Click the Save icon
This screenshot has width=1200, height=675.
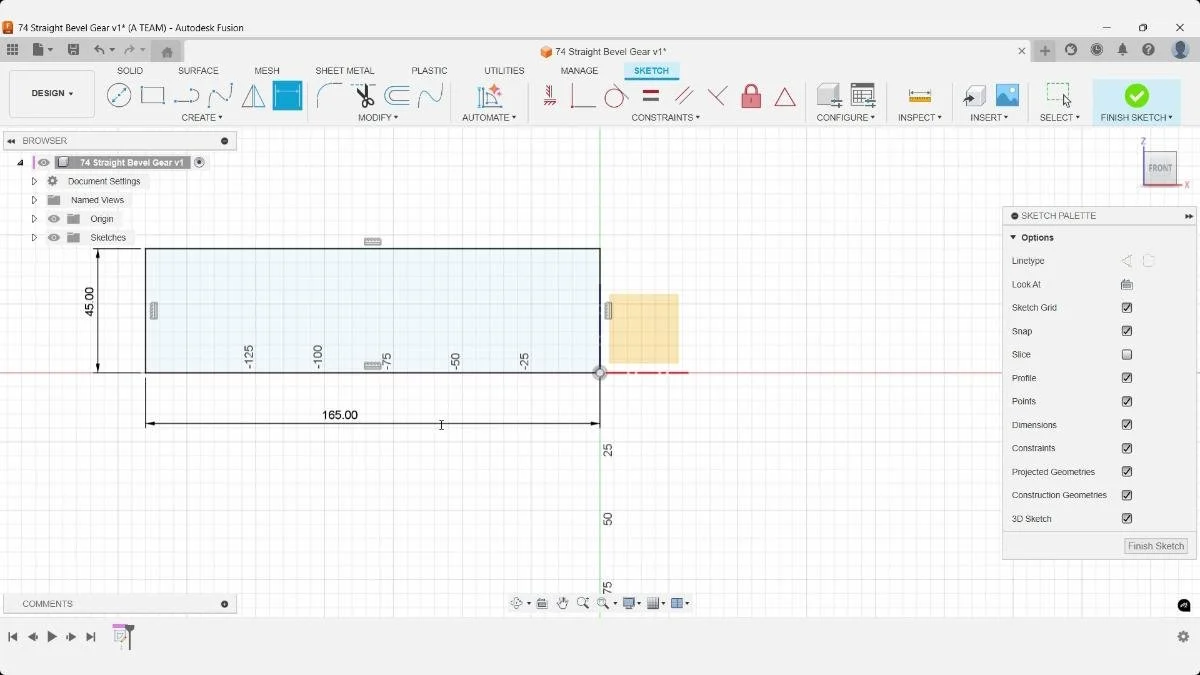[73, 50]
